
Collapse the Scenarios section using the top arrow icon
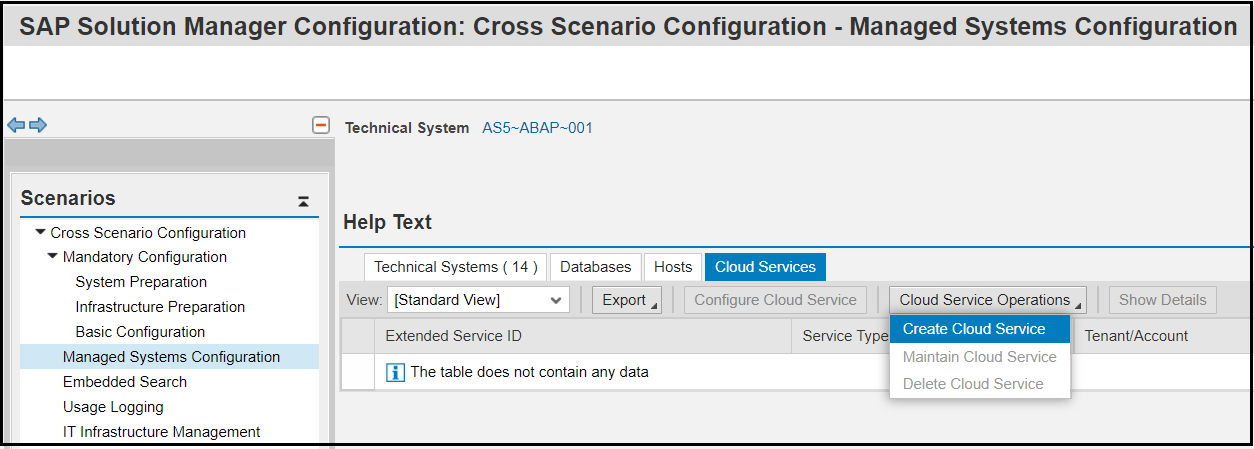(304, 201)
